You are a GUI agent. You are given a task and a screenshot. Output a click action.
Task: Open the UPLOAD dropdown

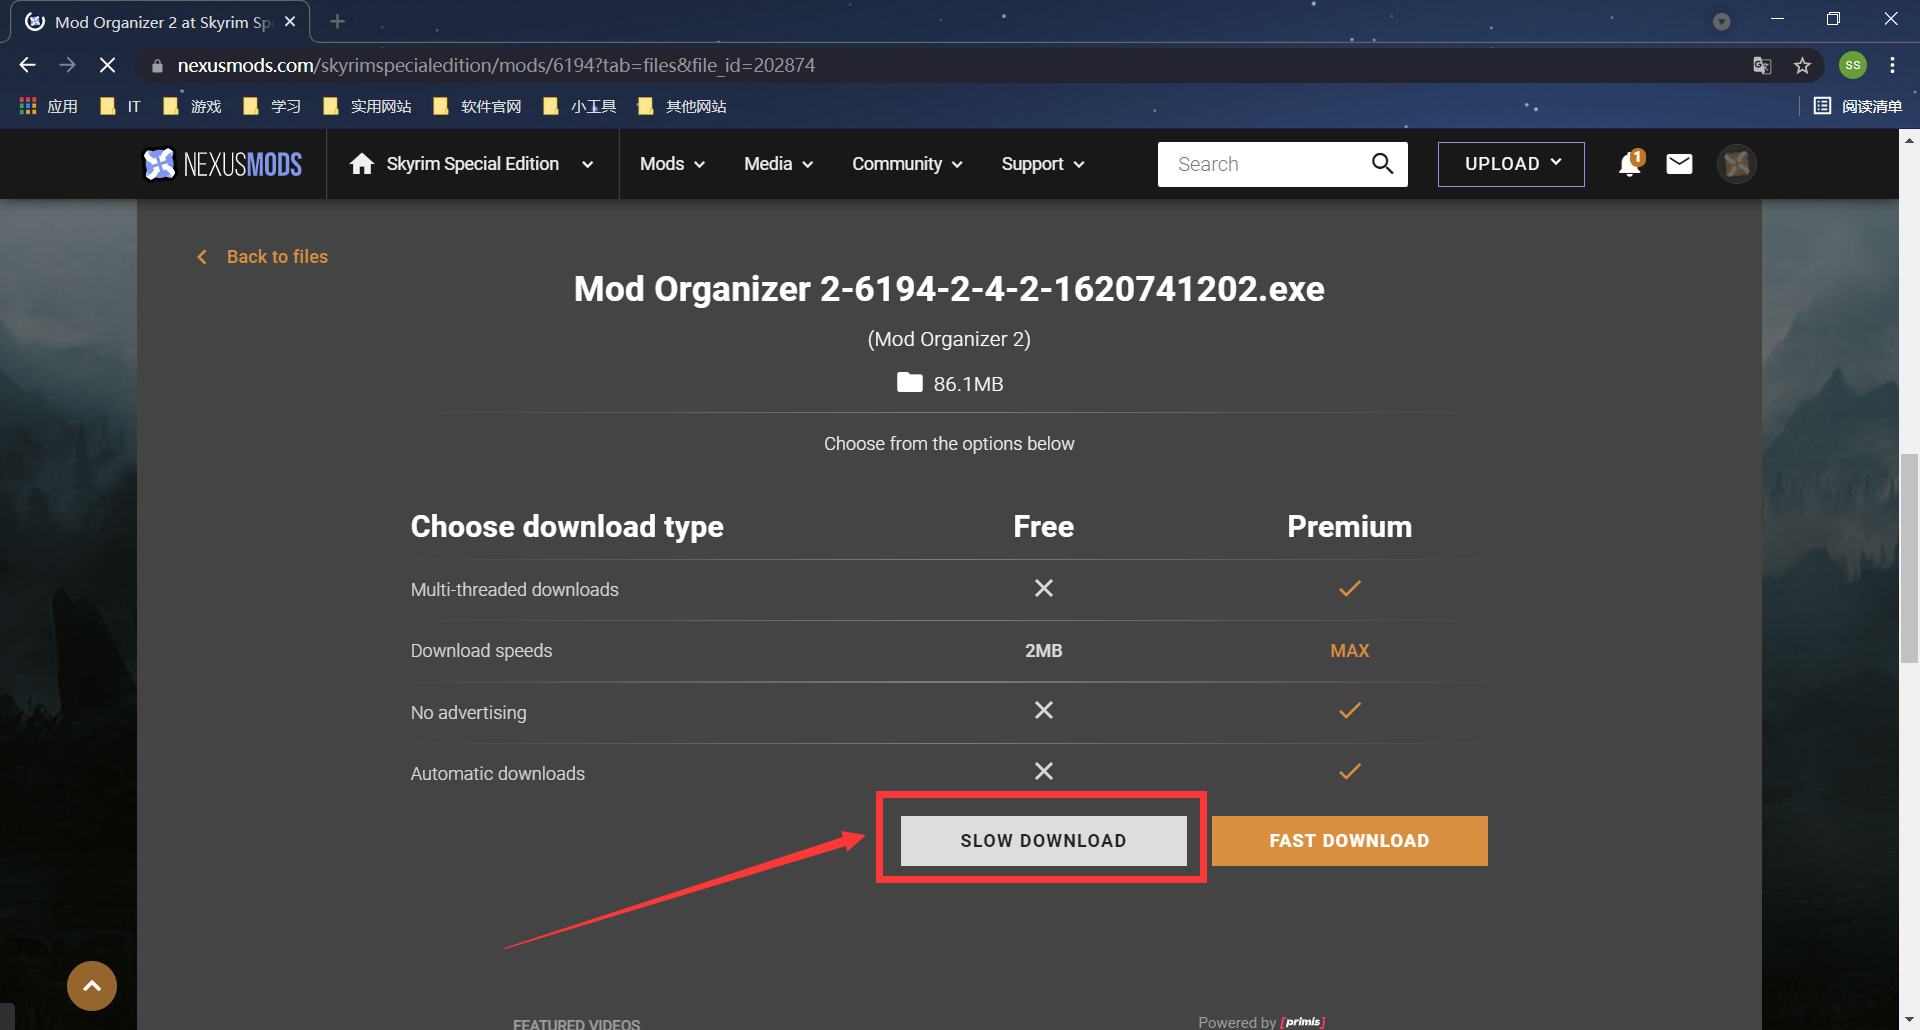pyautogui.click(x=1510, y=164)
